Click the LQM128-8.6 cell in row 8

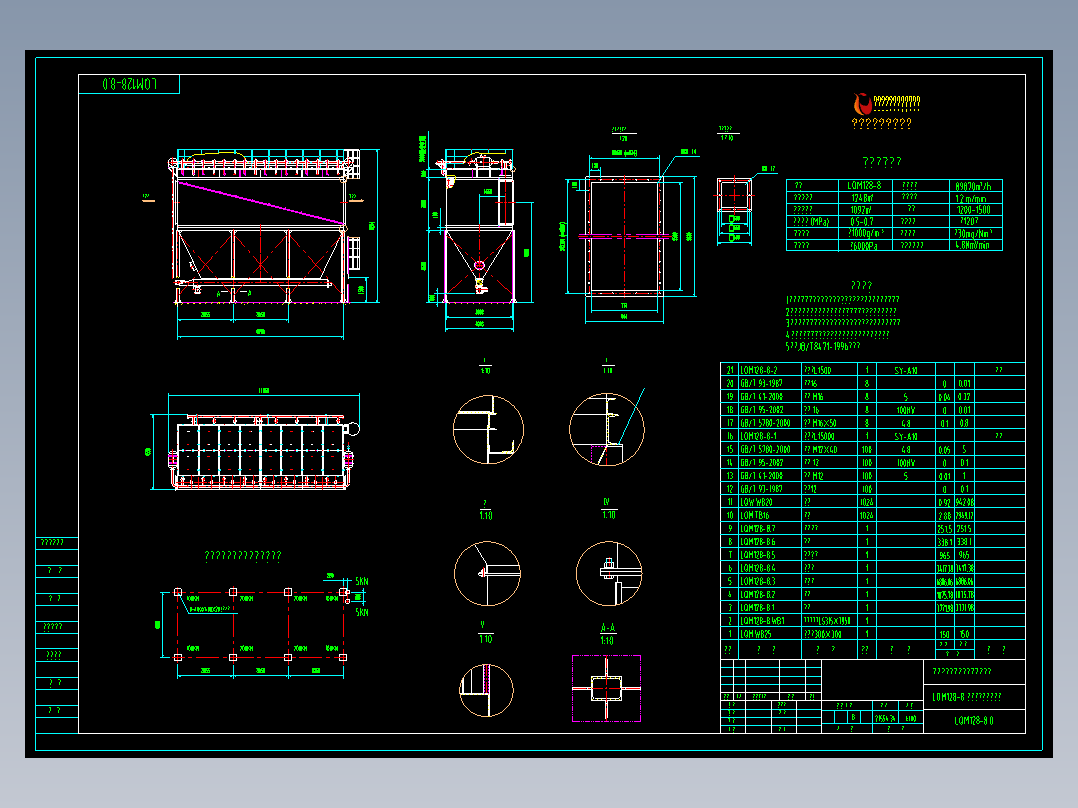pos(770,541)
